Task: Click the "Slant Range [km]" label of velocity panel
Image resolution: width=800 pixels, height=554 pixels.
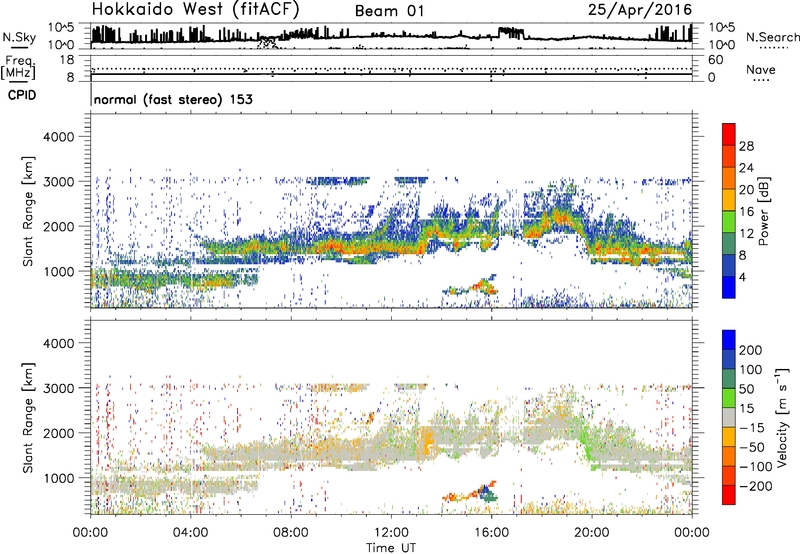Action: [28, 417]
